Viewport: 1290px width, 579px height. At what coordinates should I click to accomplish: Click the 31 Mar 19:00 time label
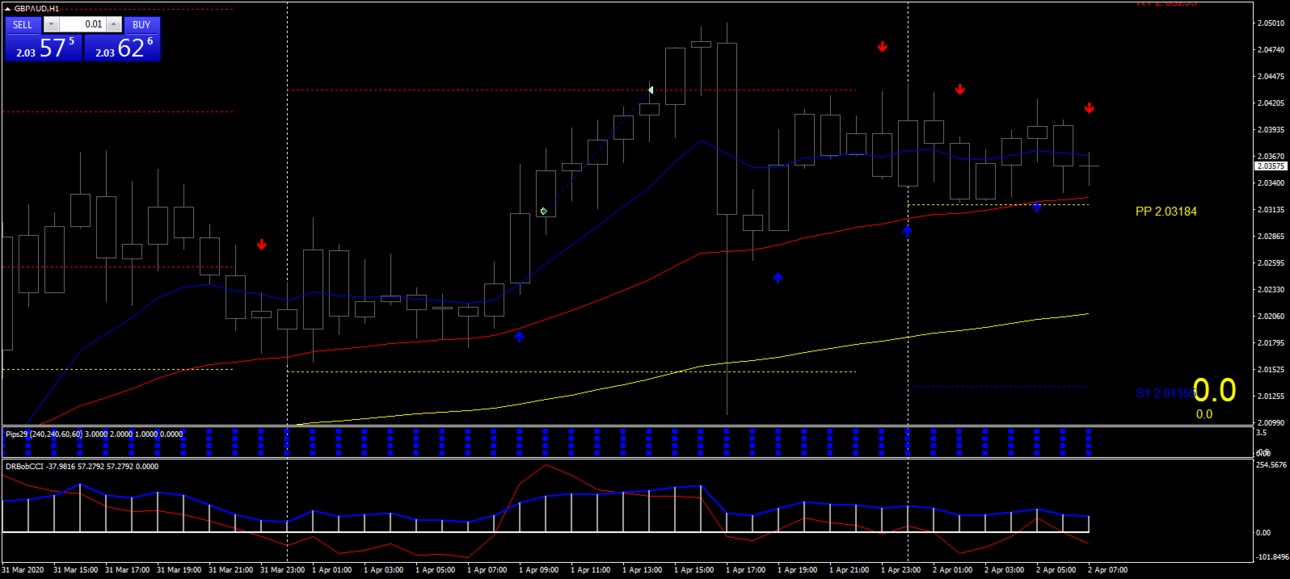click(x=177, y=570)
